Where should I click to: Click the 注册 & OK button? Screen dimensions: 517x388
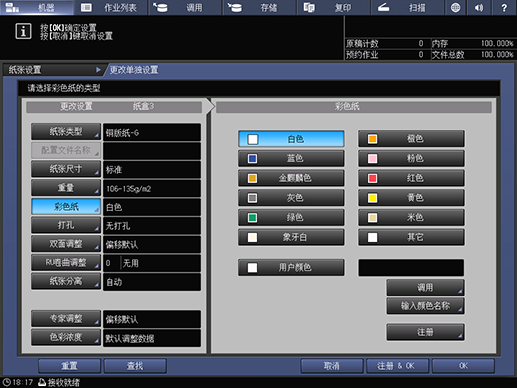397,366
